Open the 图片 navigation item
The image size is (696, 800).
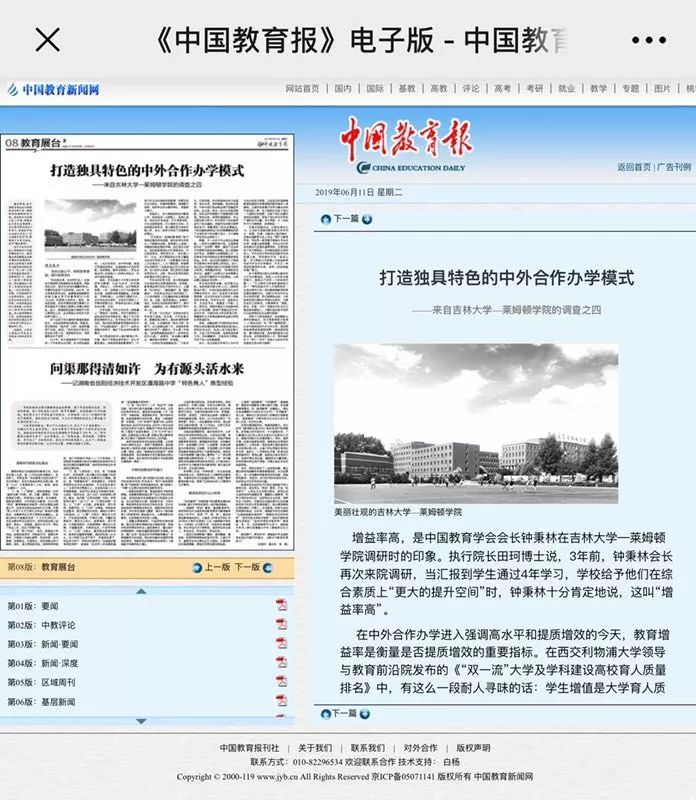[662, 88]
